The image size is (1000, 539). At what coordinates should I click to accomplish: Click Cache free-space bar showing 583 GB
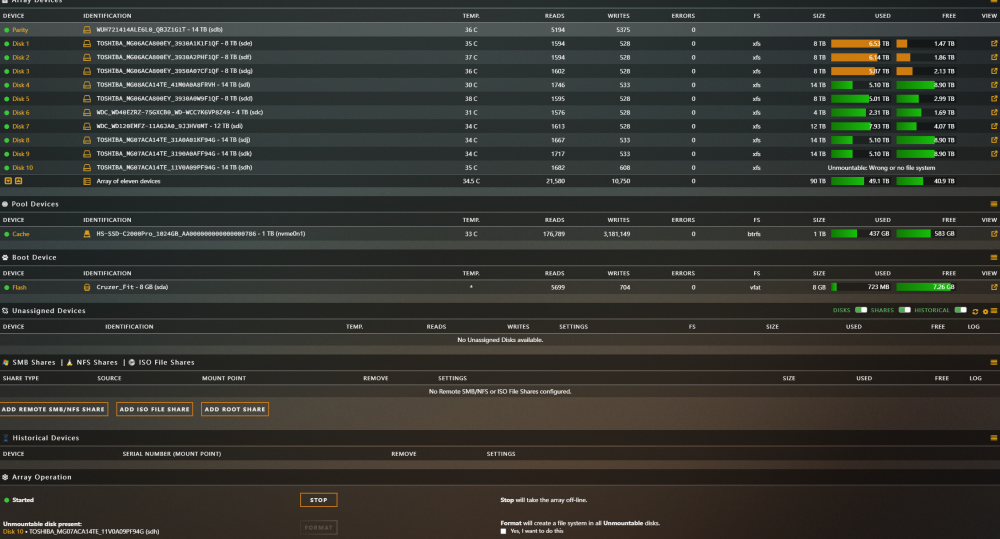pyautogui.click(x=925, y=234)
